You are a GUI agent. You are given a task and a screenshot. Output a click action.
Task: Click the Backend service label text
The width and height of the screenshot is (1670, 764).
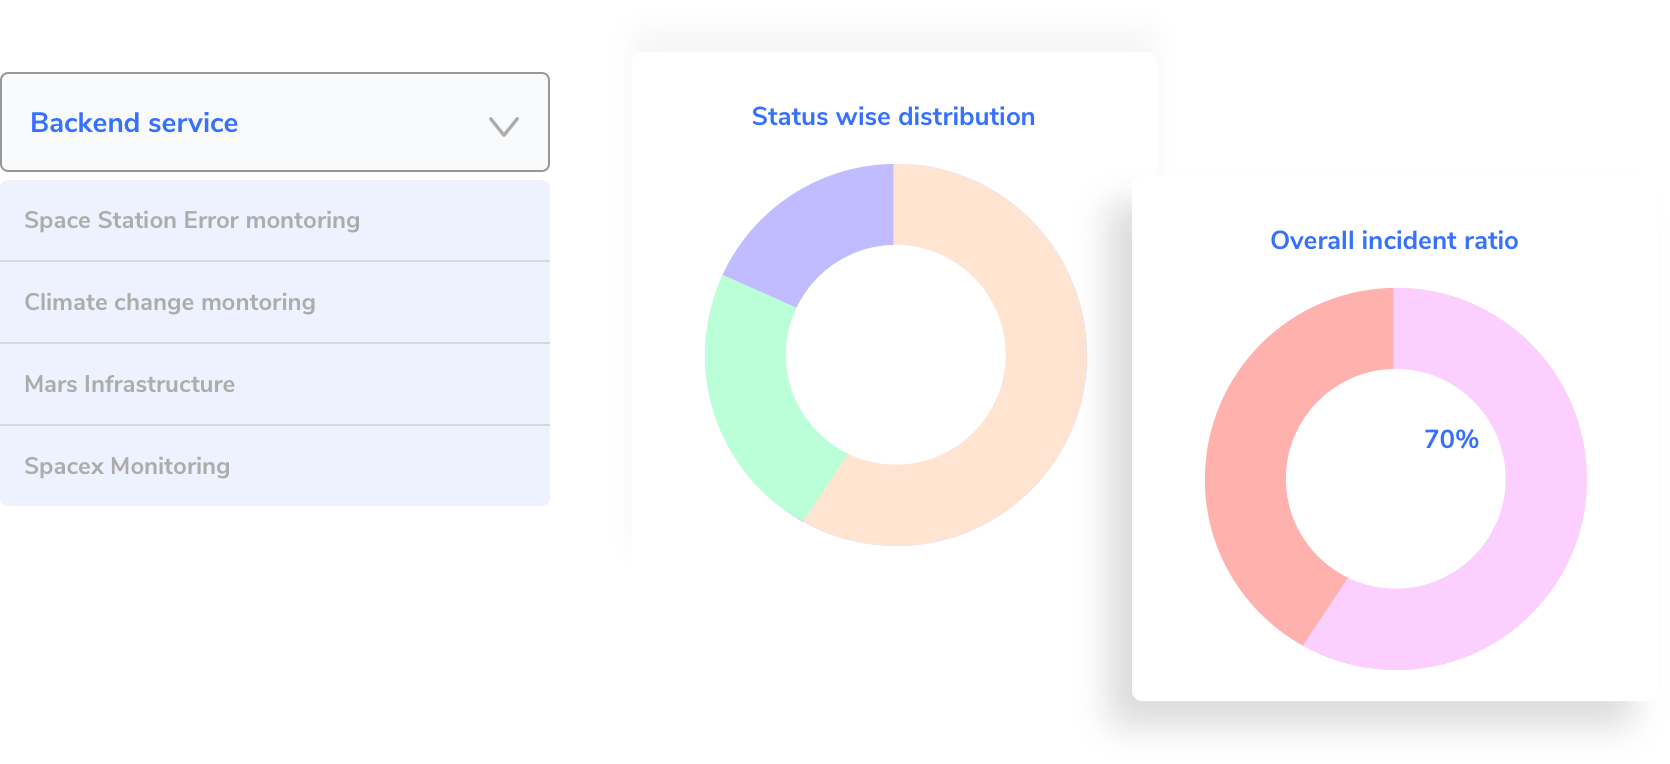pyautogui.click(x=134, y=123)
